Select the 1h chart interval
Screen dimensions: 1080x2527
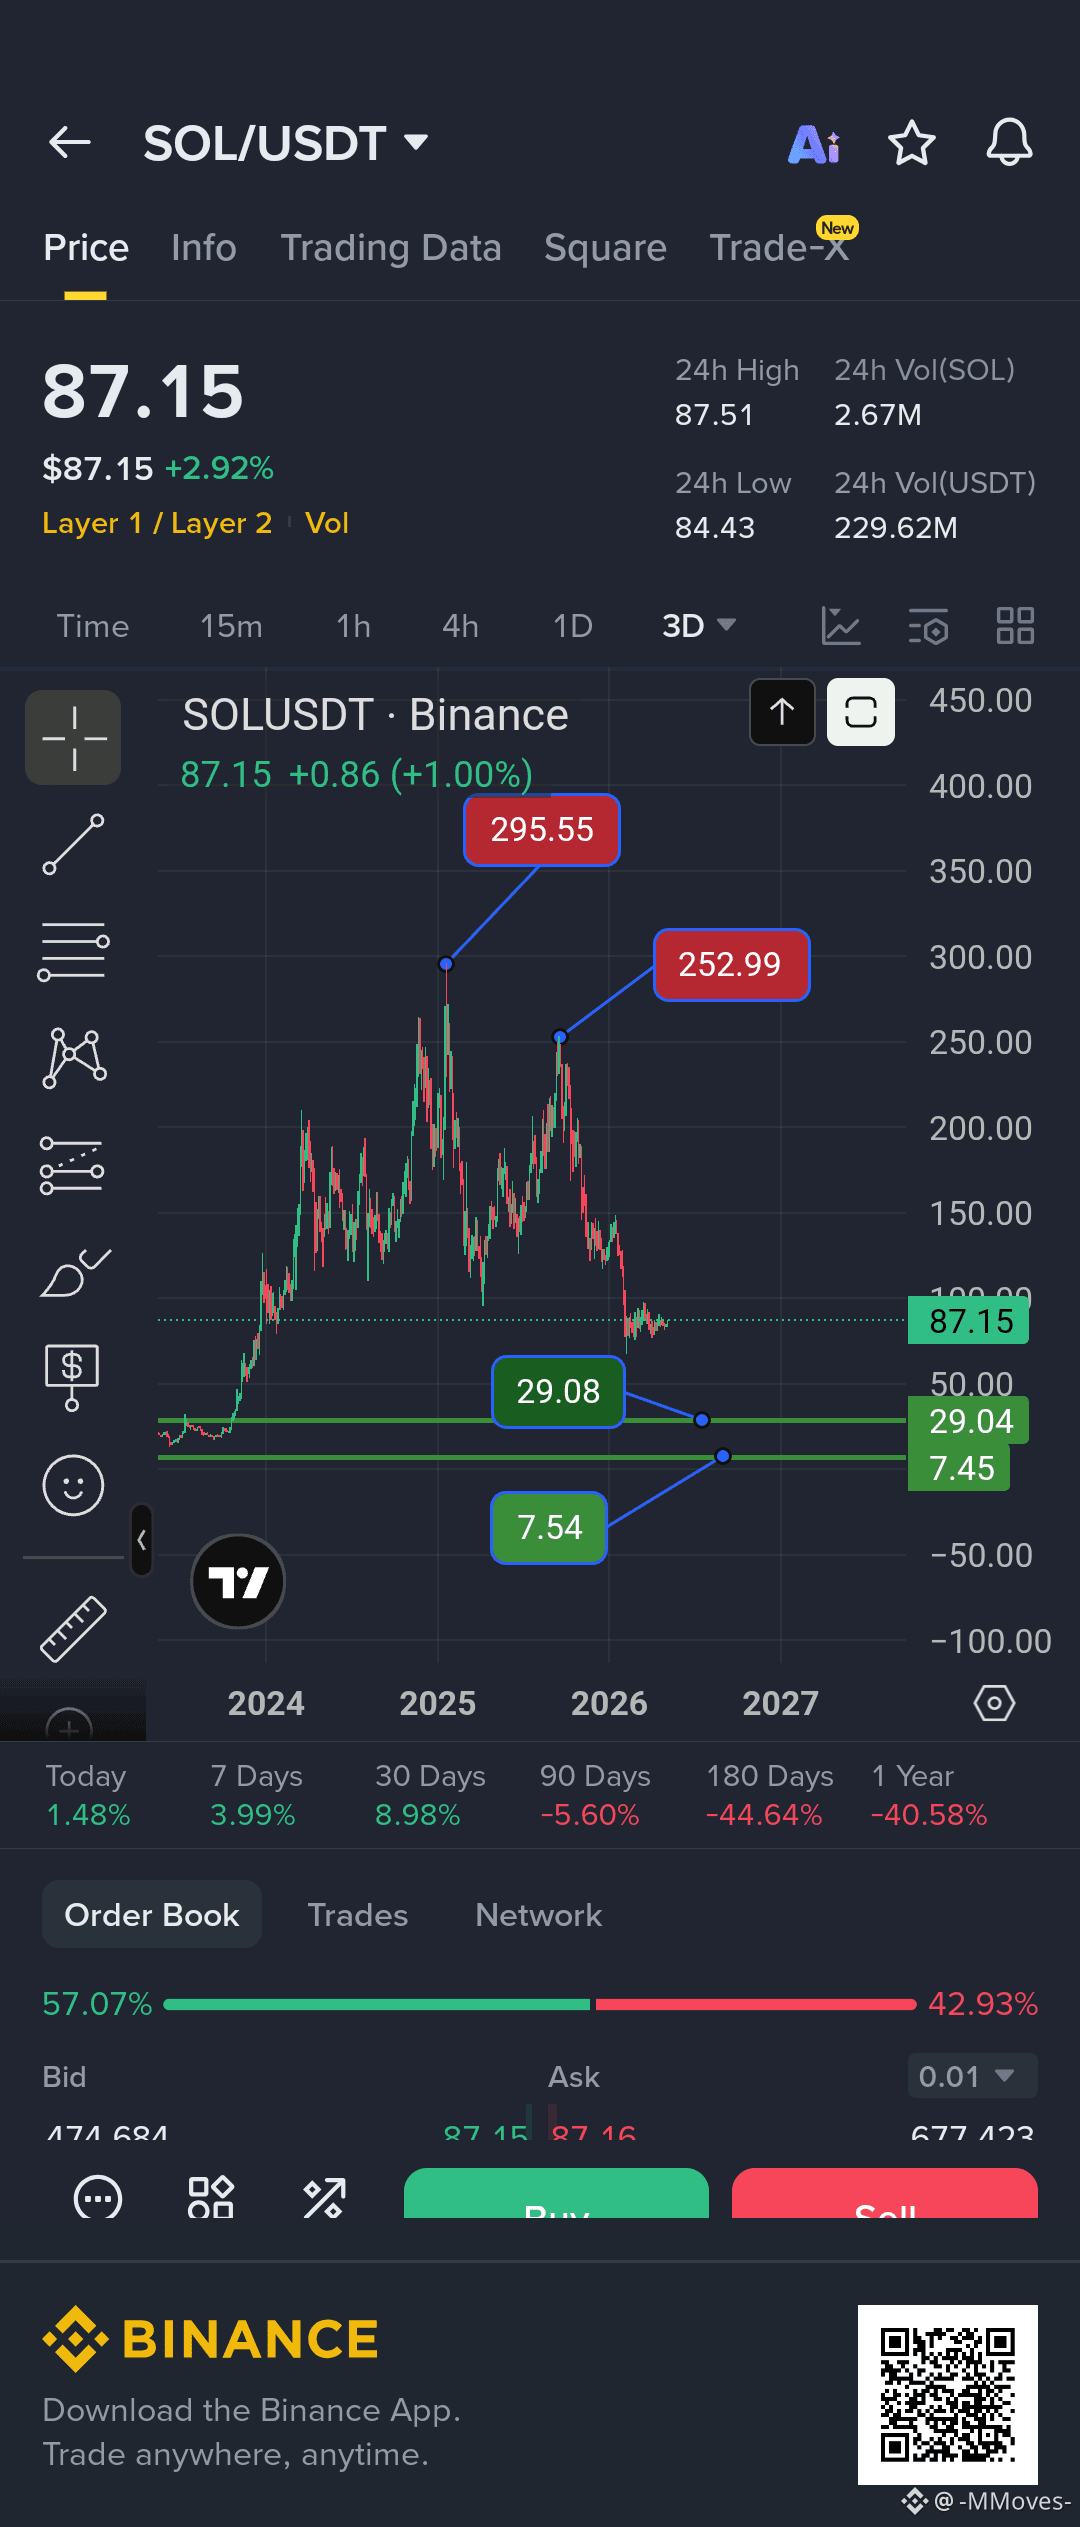click(353, 626)
